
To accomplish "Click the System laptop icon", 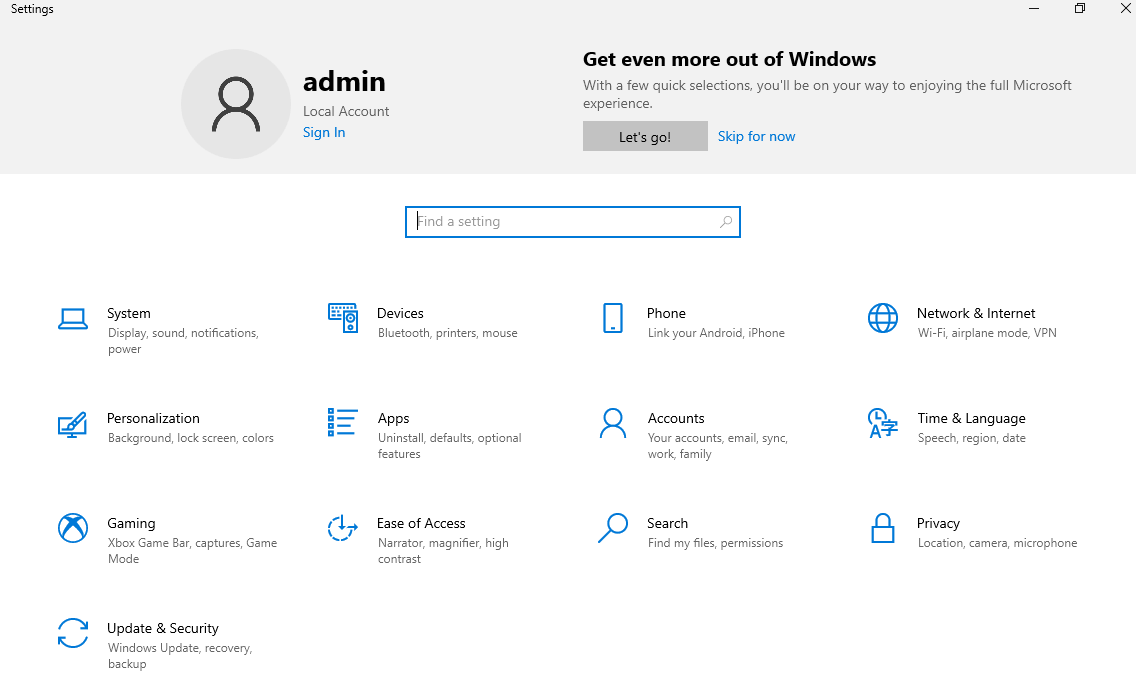I will click(x=73, y=319).
